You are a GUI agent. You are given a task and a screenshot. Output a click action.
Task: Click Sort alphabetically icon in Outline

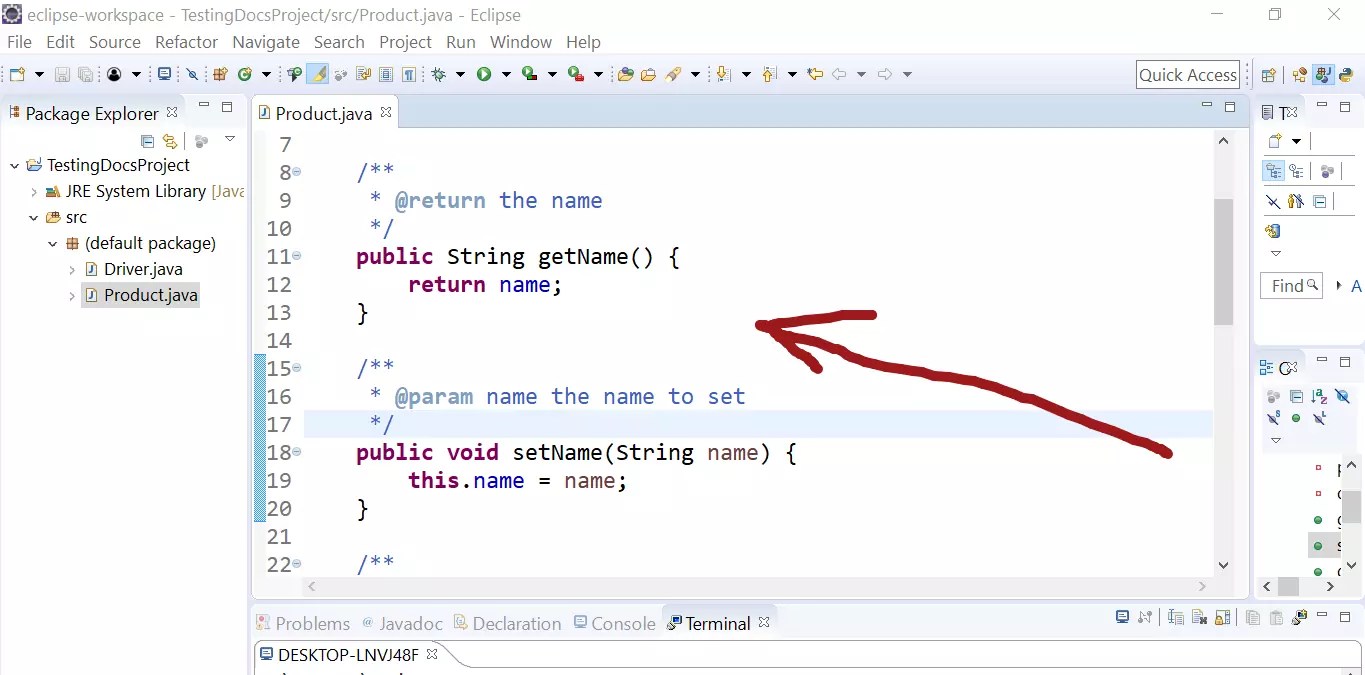coord(1319,396)
